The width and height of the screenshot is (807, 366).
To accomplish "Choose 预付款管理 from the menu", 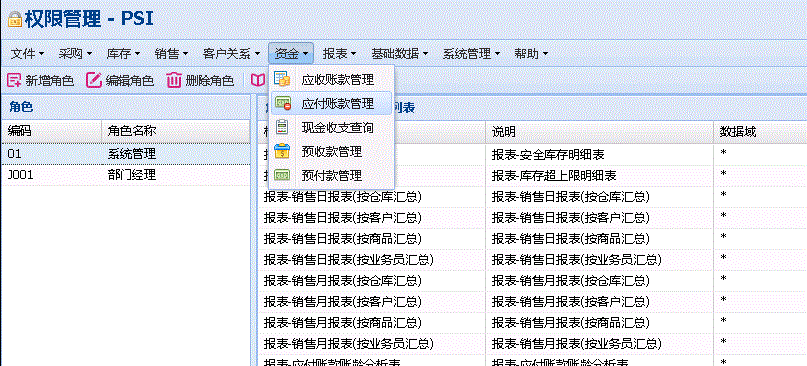I will [x=331, y=176].
